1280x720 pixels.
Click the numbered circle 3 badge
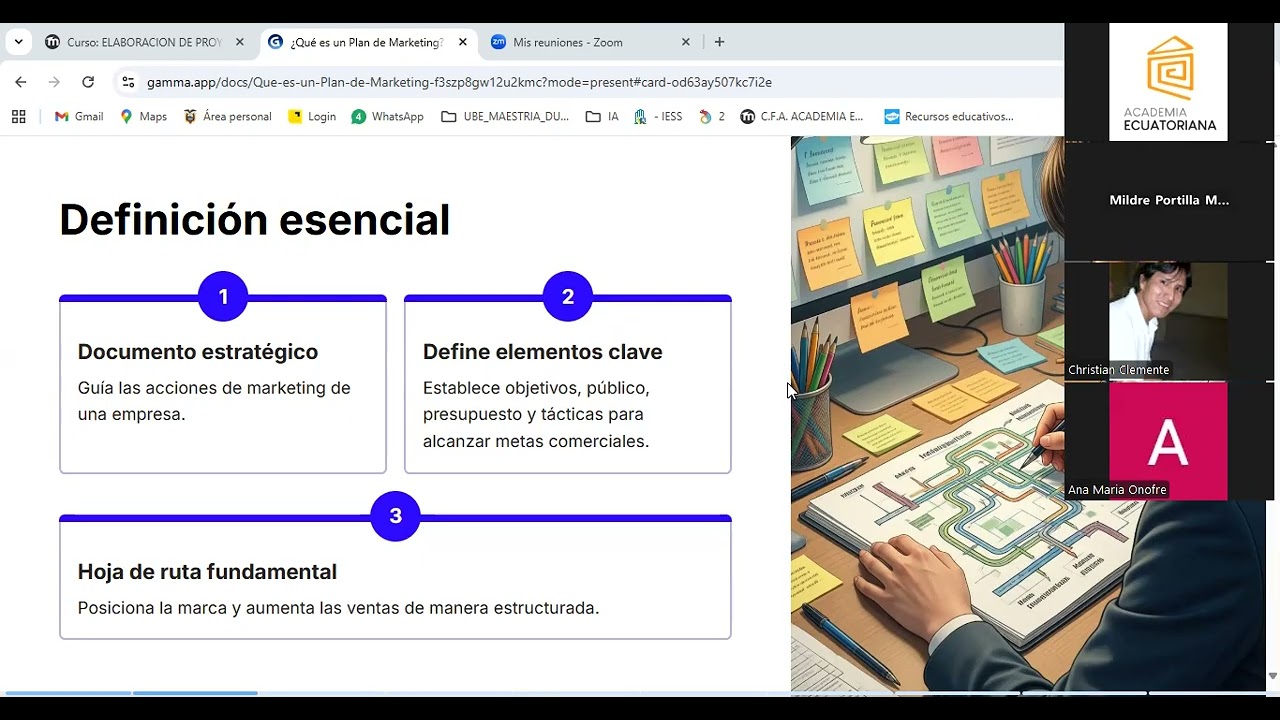coord(395,516)
